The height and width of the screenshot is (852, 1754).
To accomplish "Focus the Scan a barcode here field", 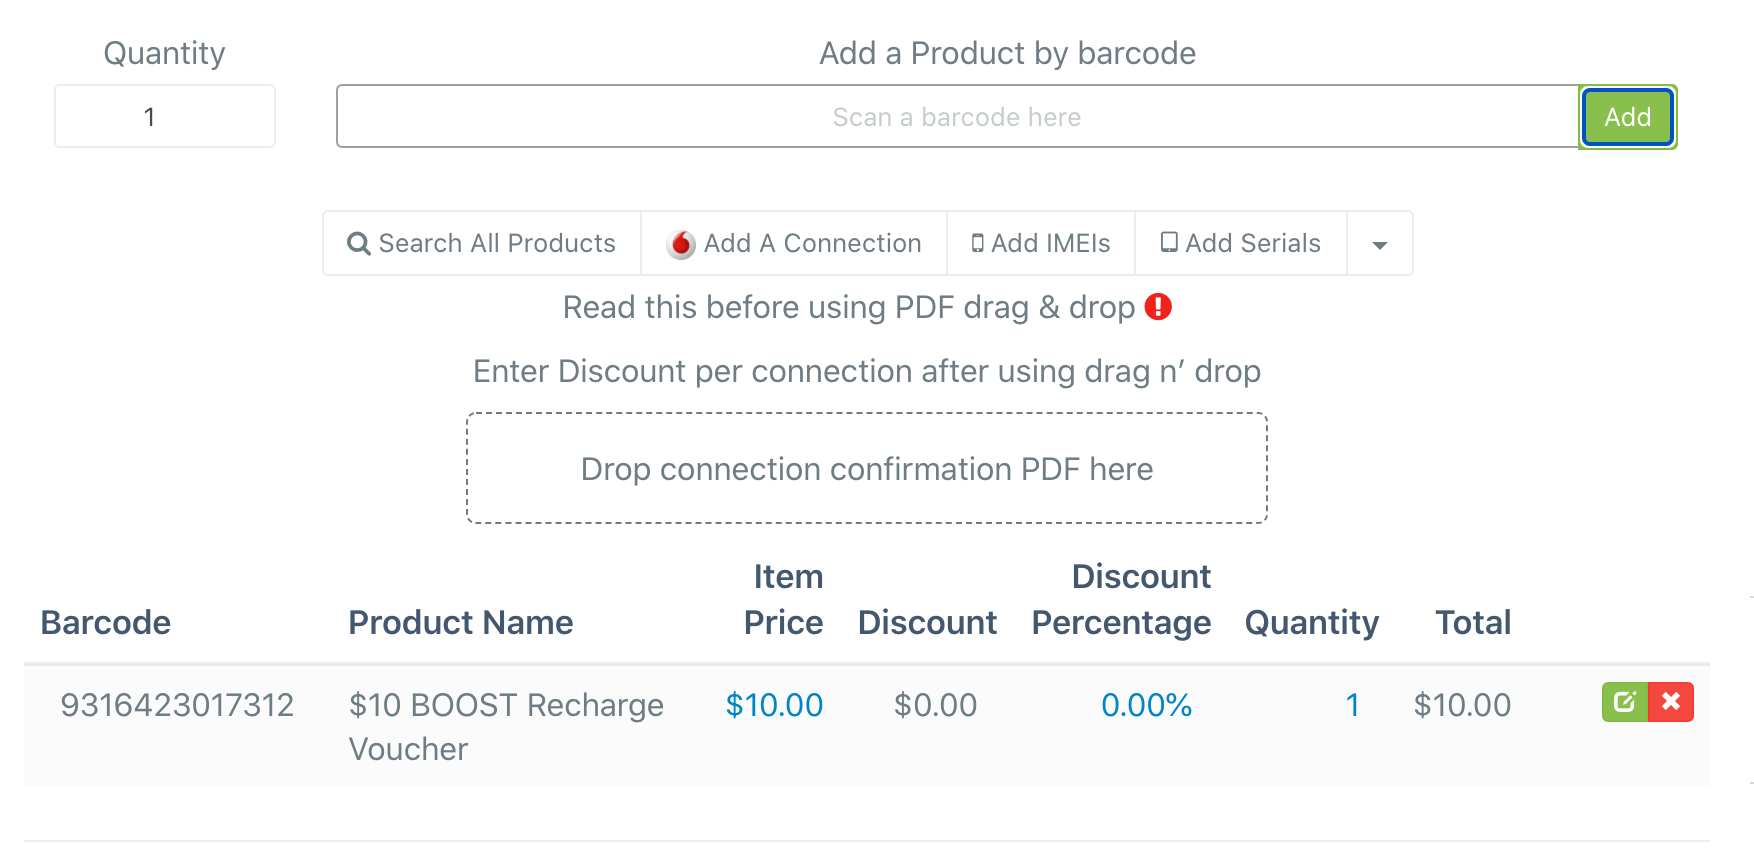I will coord(957,117).
